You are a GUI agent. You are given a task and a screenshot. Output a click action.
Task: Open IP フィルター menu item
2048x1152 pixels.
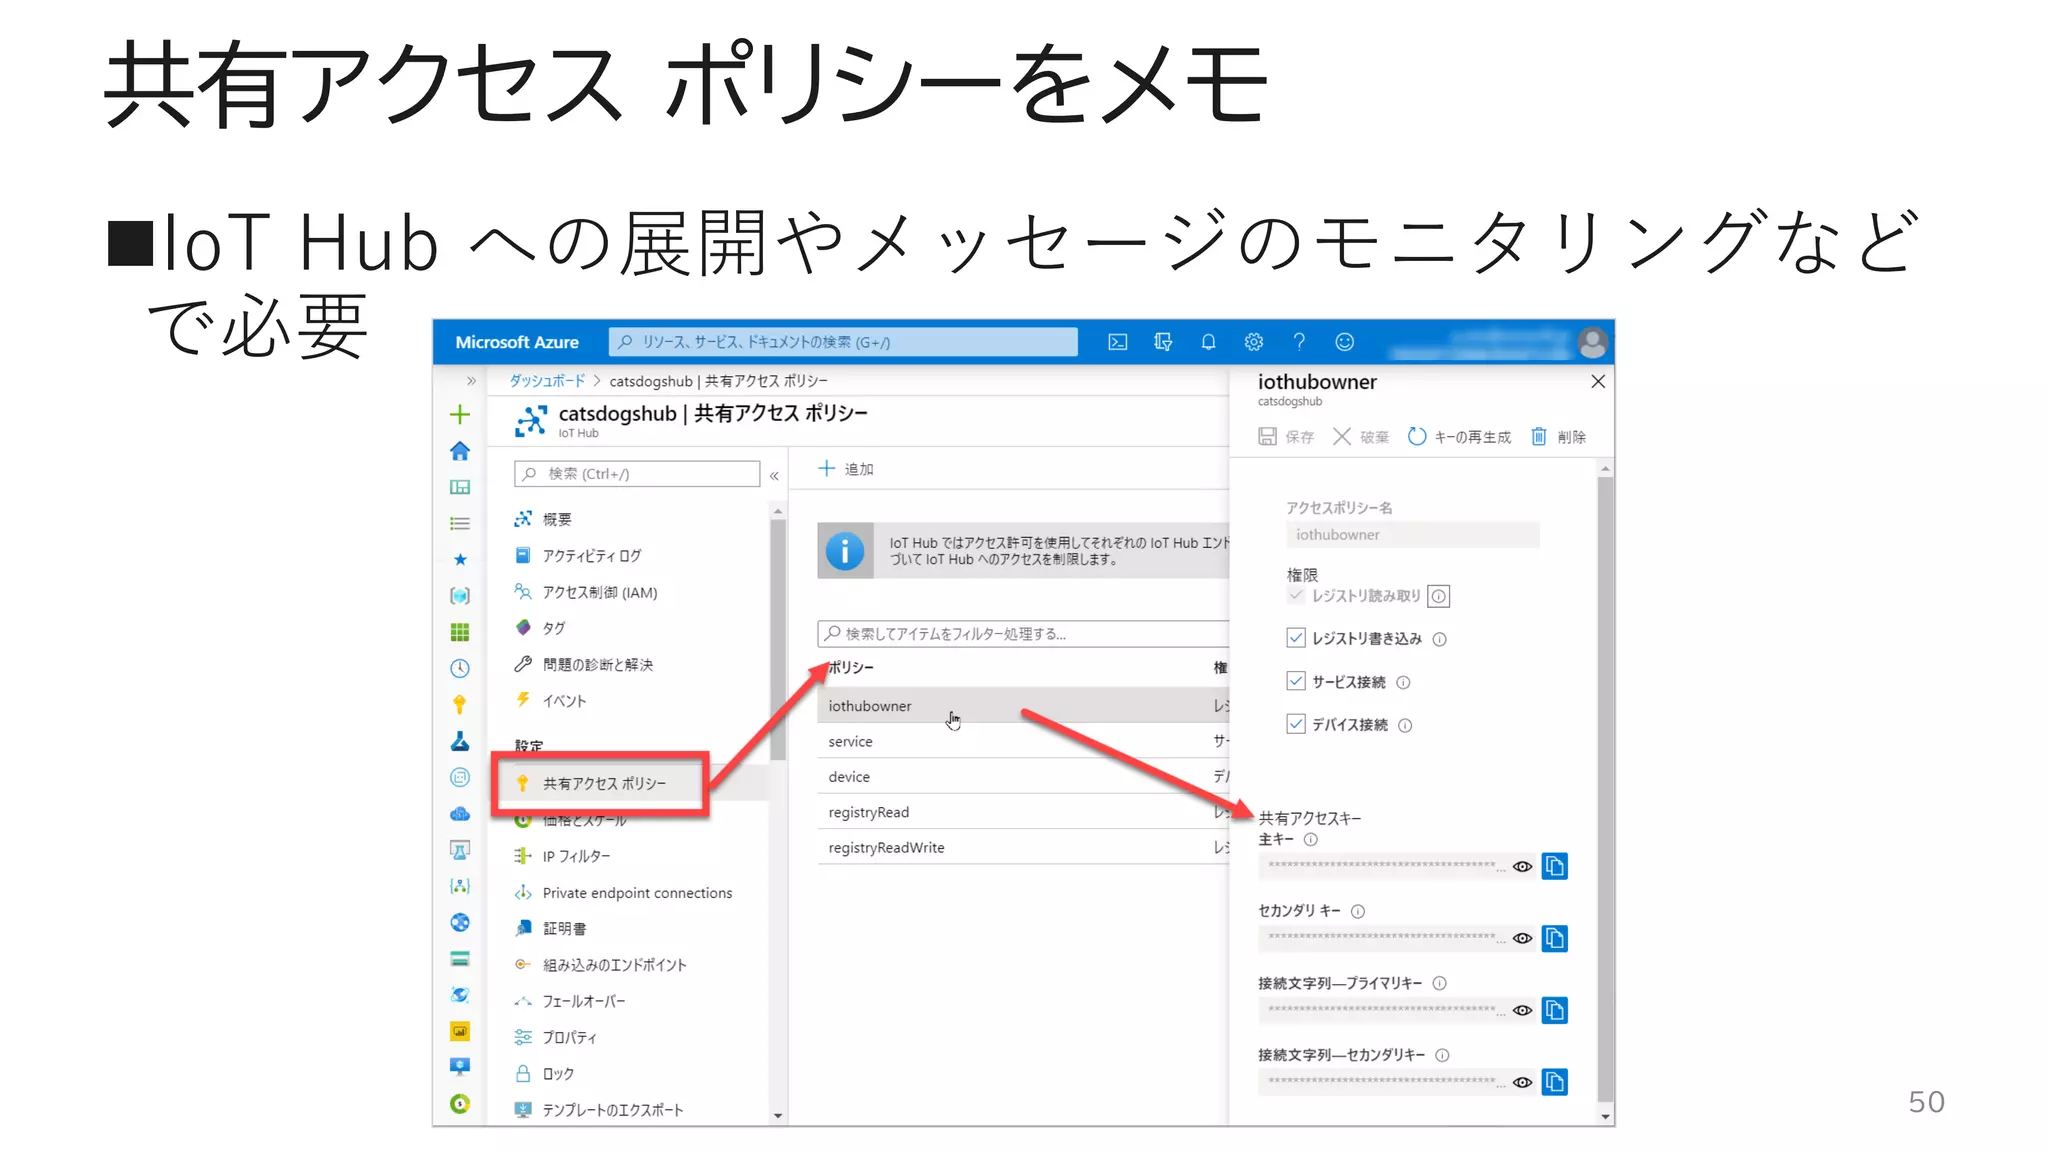[561, 856]
